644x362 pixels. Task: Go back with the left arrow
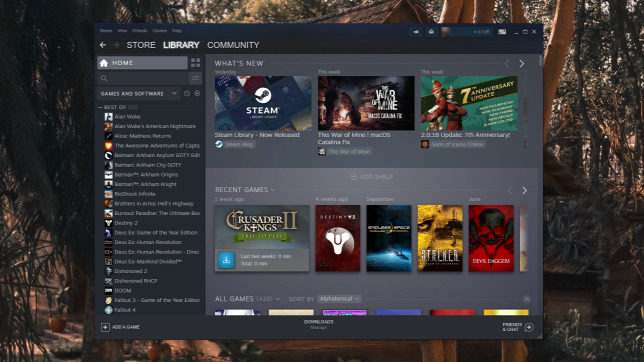pyautogui.click(x=103, y=45)
